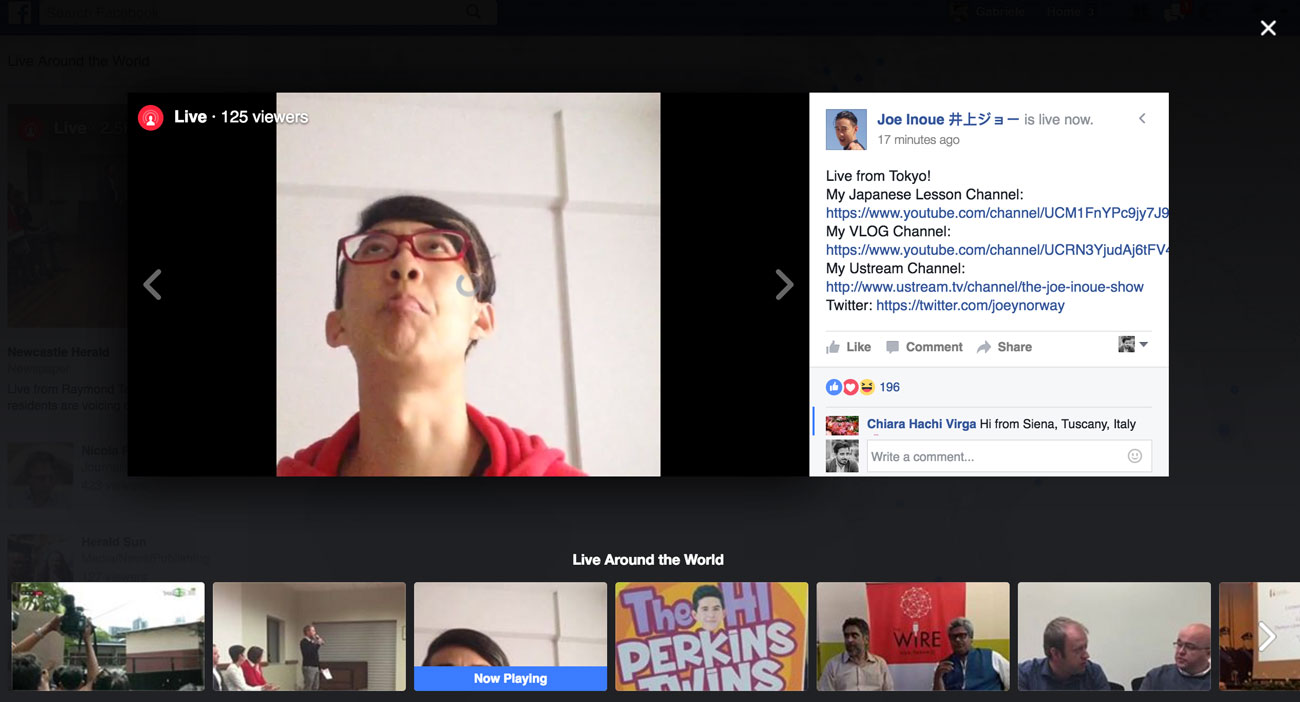Select the Perkins Twins live thumbnail
The image size is (1300, 702).
point(711,636)
